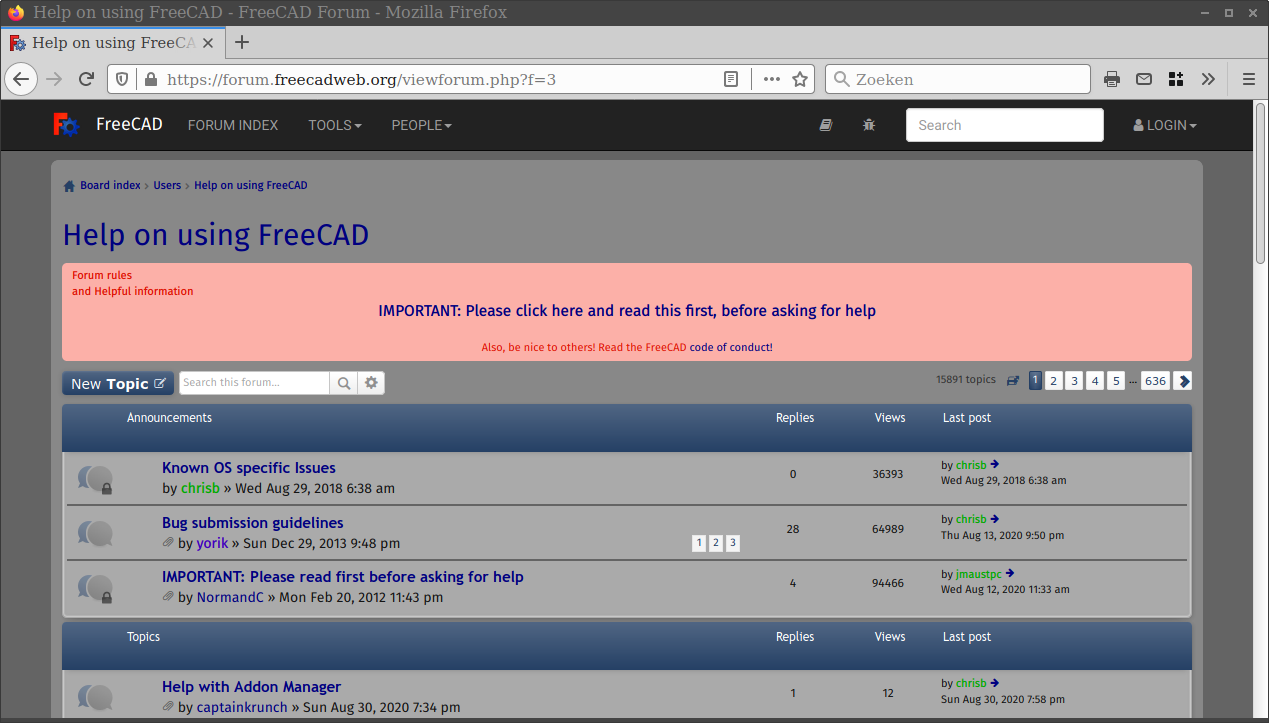
Task: Click in the navbar Search field
Action: click(x=1005, y=125)
